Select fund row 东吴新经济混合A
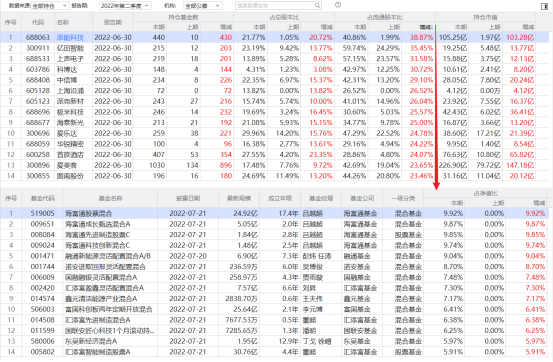 [275, 341]
